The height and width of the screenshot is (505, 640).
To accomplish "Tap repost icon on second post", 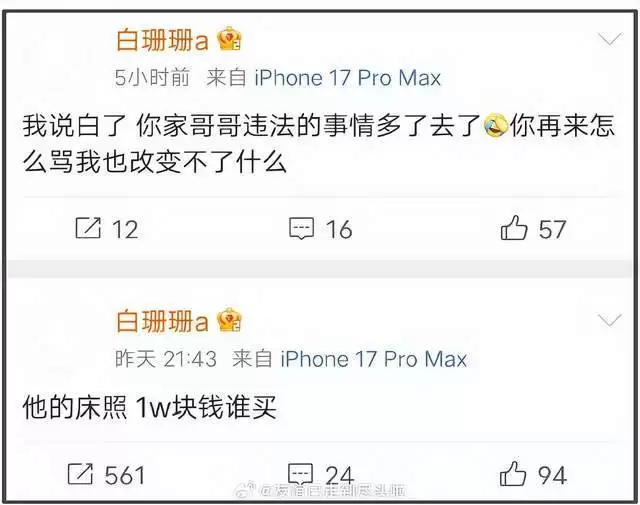I will click(x=80, y=474).
